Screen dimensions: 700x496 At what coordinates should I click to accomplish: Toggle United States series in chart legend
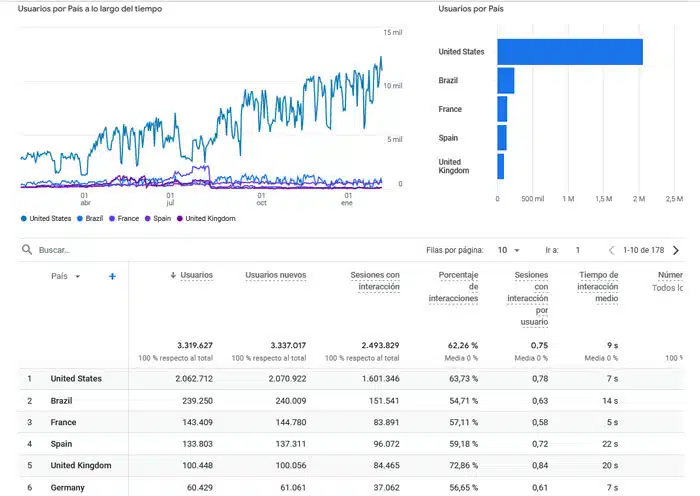pyautogui.click(x=46, y=218)
